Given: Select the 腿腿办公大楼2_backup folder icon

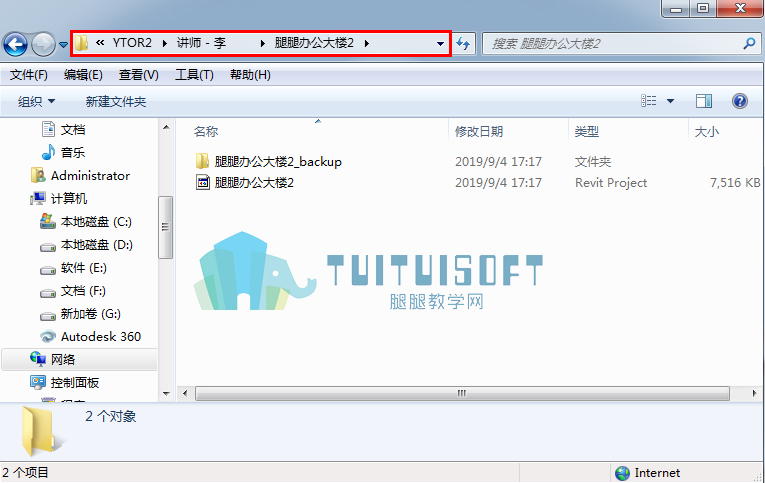Looking at the screenshot, I should pos(202,161).
